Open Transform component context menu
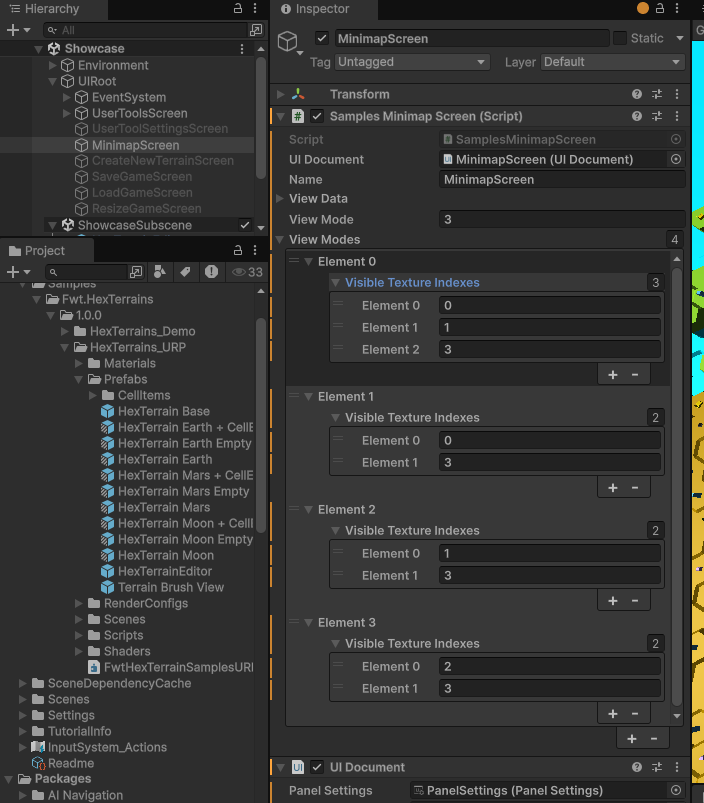The height and width of the screenshot is (803, 704). click(677, 94)
